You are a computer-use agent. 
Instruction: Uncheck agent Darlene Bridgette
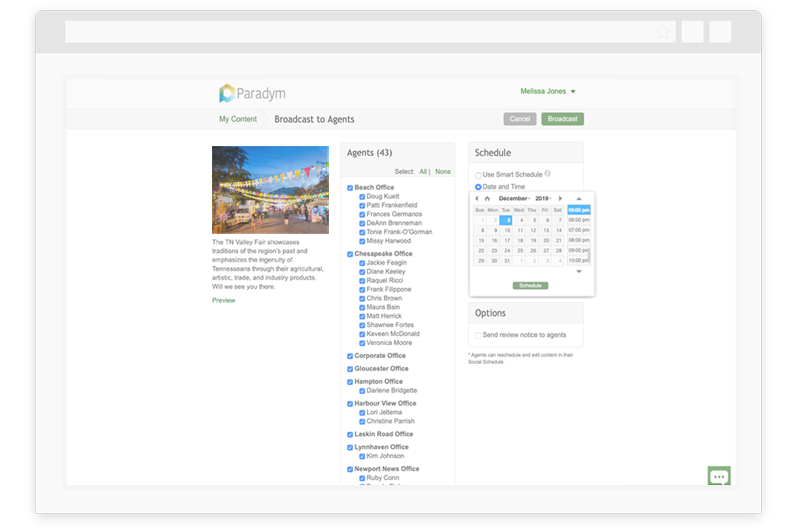362,391
